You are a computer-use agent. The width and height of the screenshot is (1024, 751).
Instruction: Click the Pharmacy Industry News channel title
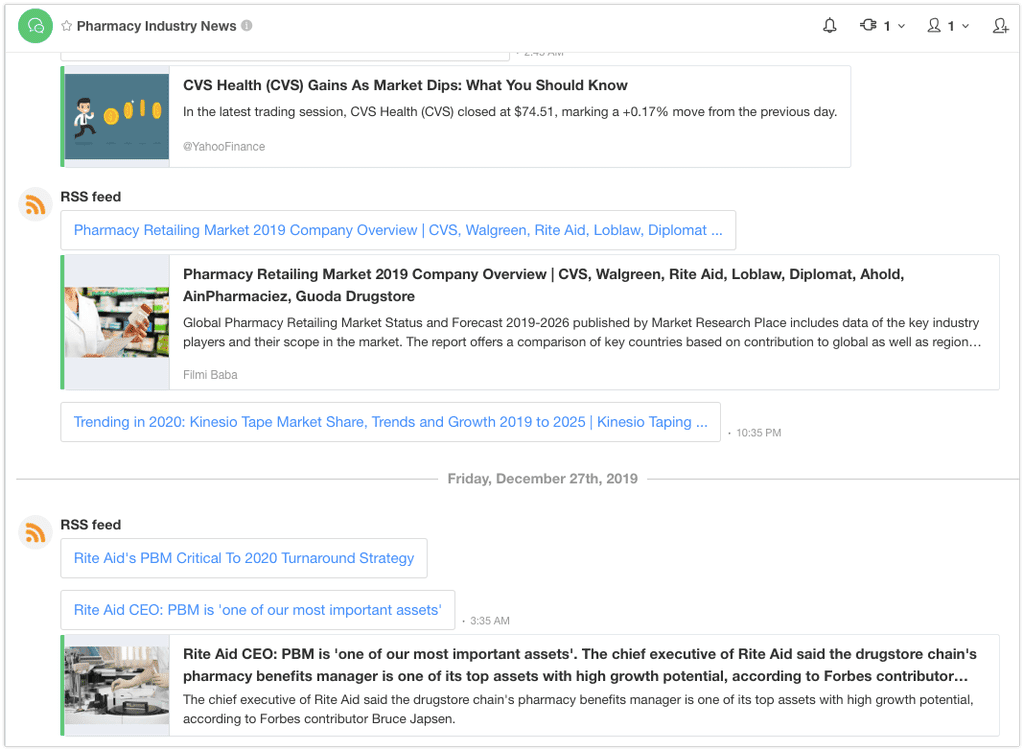click(x=157, y=26)
